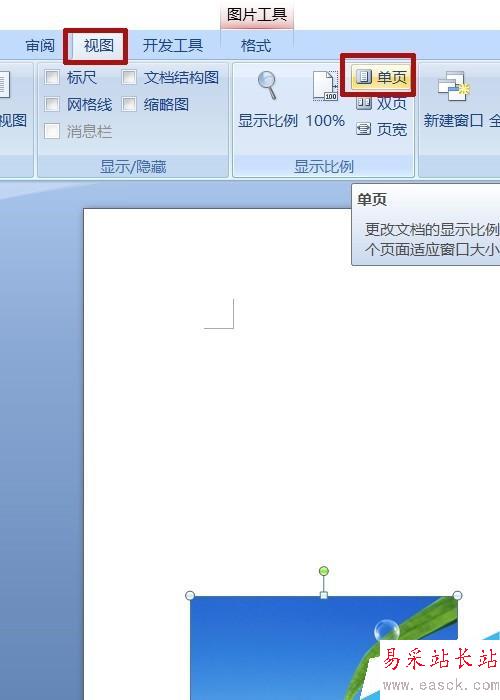Screen dimensions: 500x700
Task: Click the 新建窗口 new window icon
Action: pos(454,99)
